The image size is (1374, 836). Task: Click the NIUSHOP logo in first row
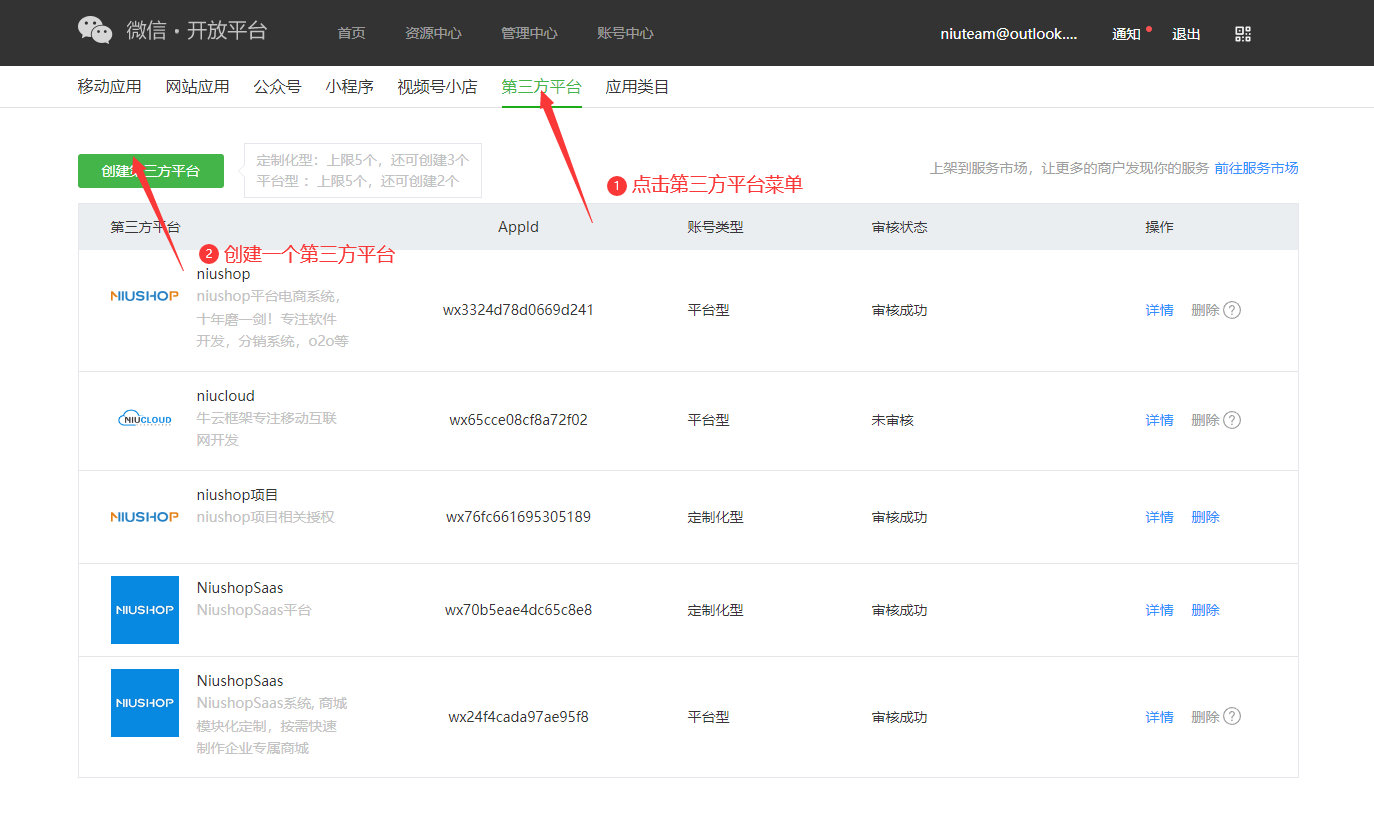[145, 295]
